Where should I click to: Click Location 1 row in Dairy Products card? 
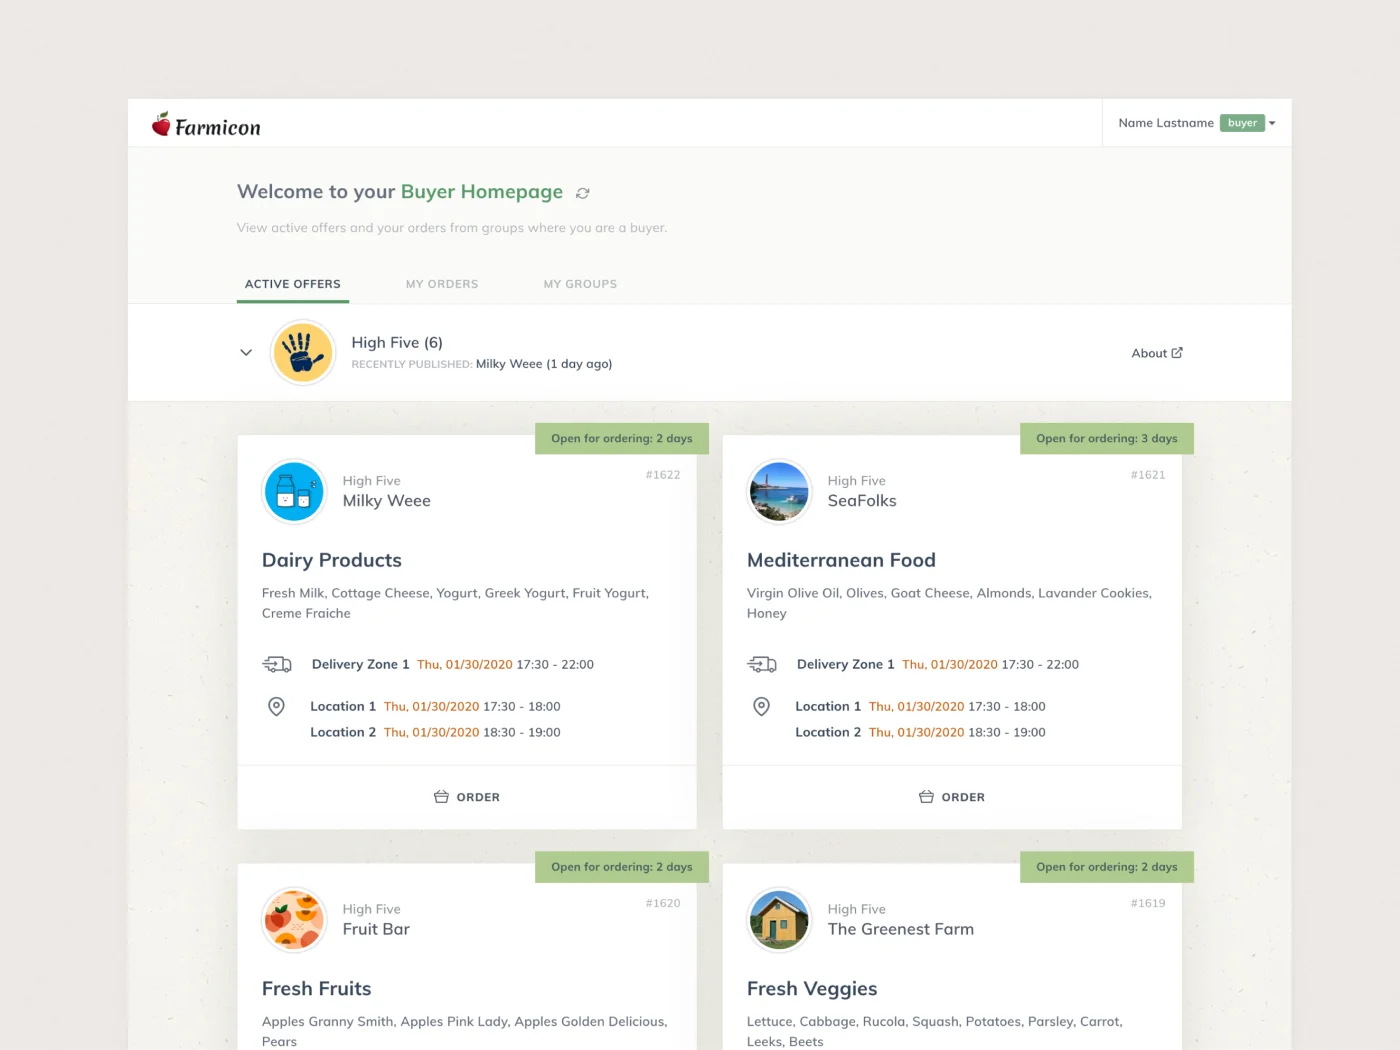click(435, 706)
